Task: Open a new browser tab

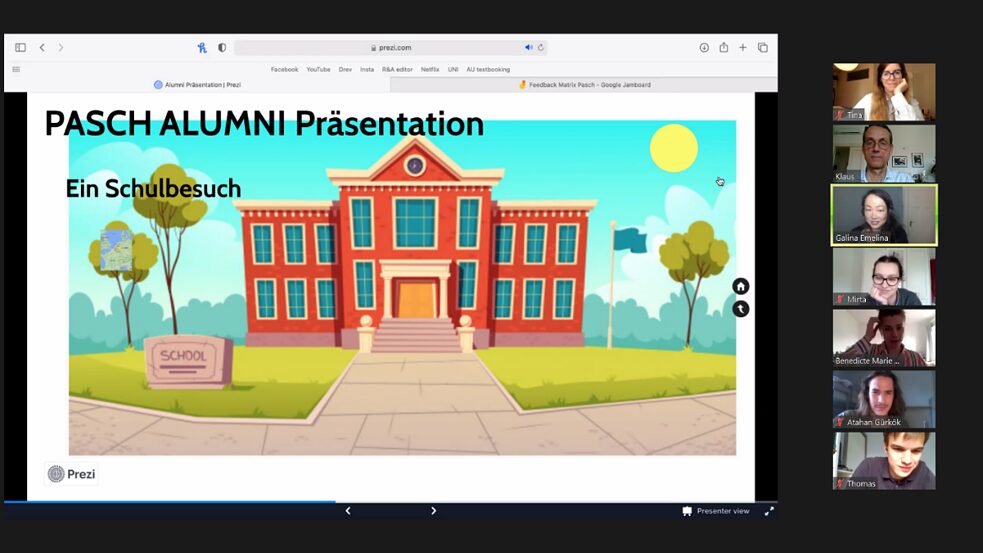Action: (742, 47)
